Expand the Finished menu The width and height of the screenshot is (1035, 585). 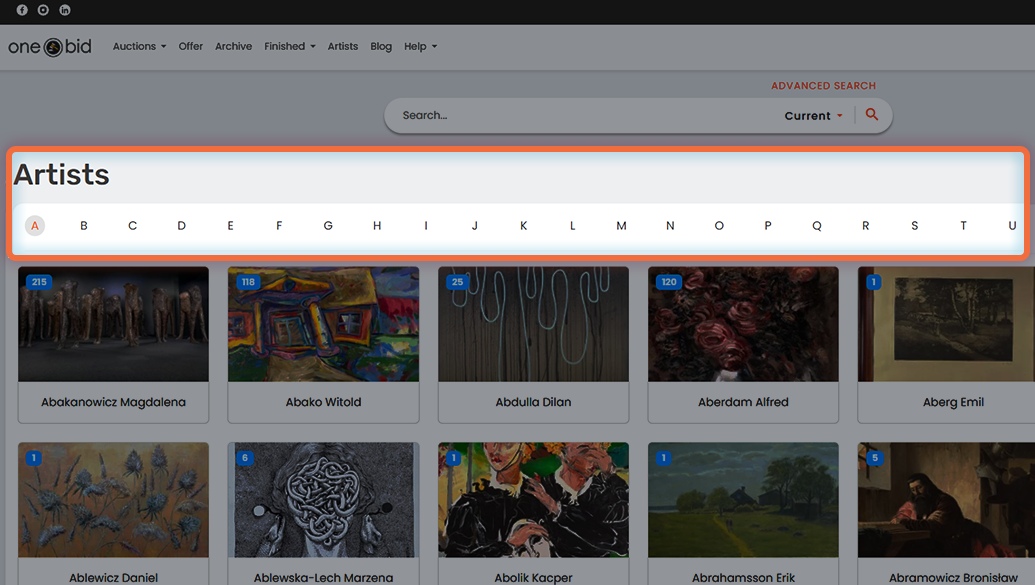290,46
